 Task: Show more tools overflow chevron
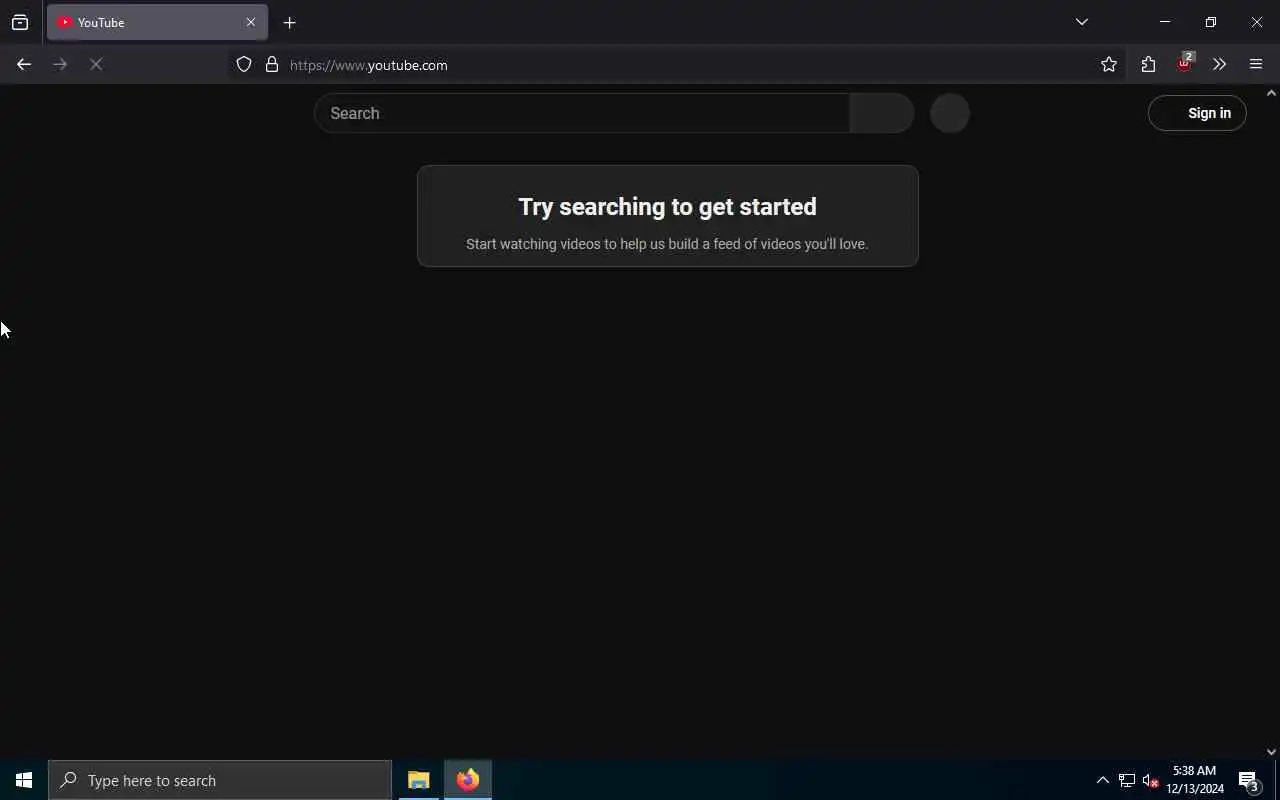pos(1219,65)
